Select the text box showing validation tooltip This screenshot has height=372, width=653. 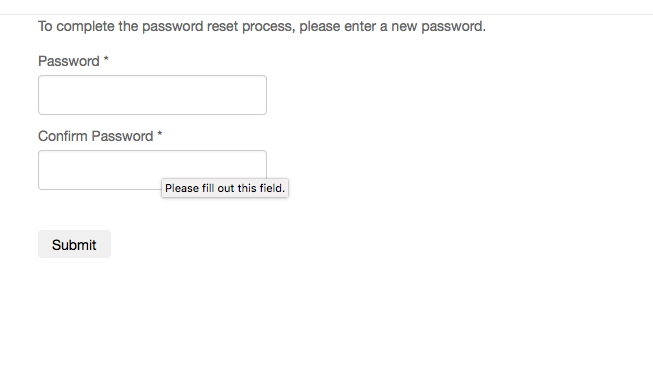pyautogui.click(x=152, y=170)
